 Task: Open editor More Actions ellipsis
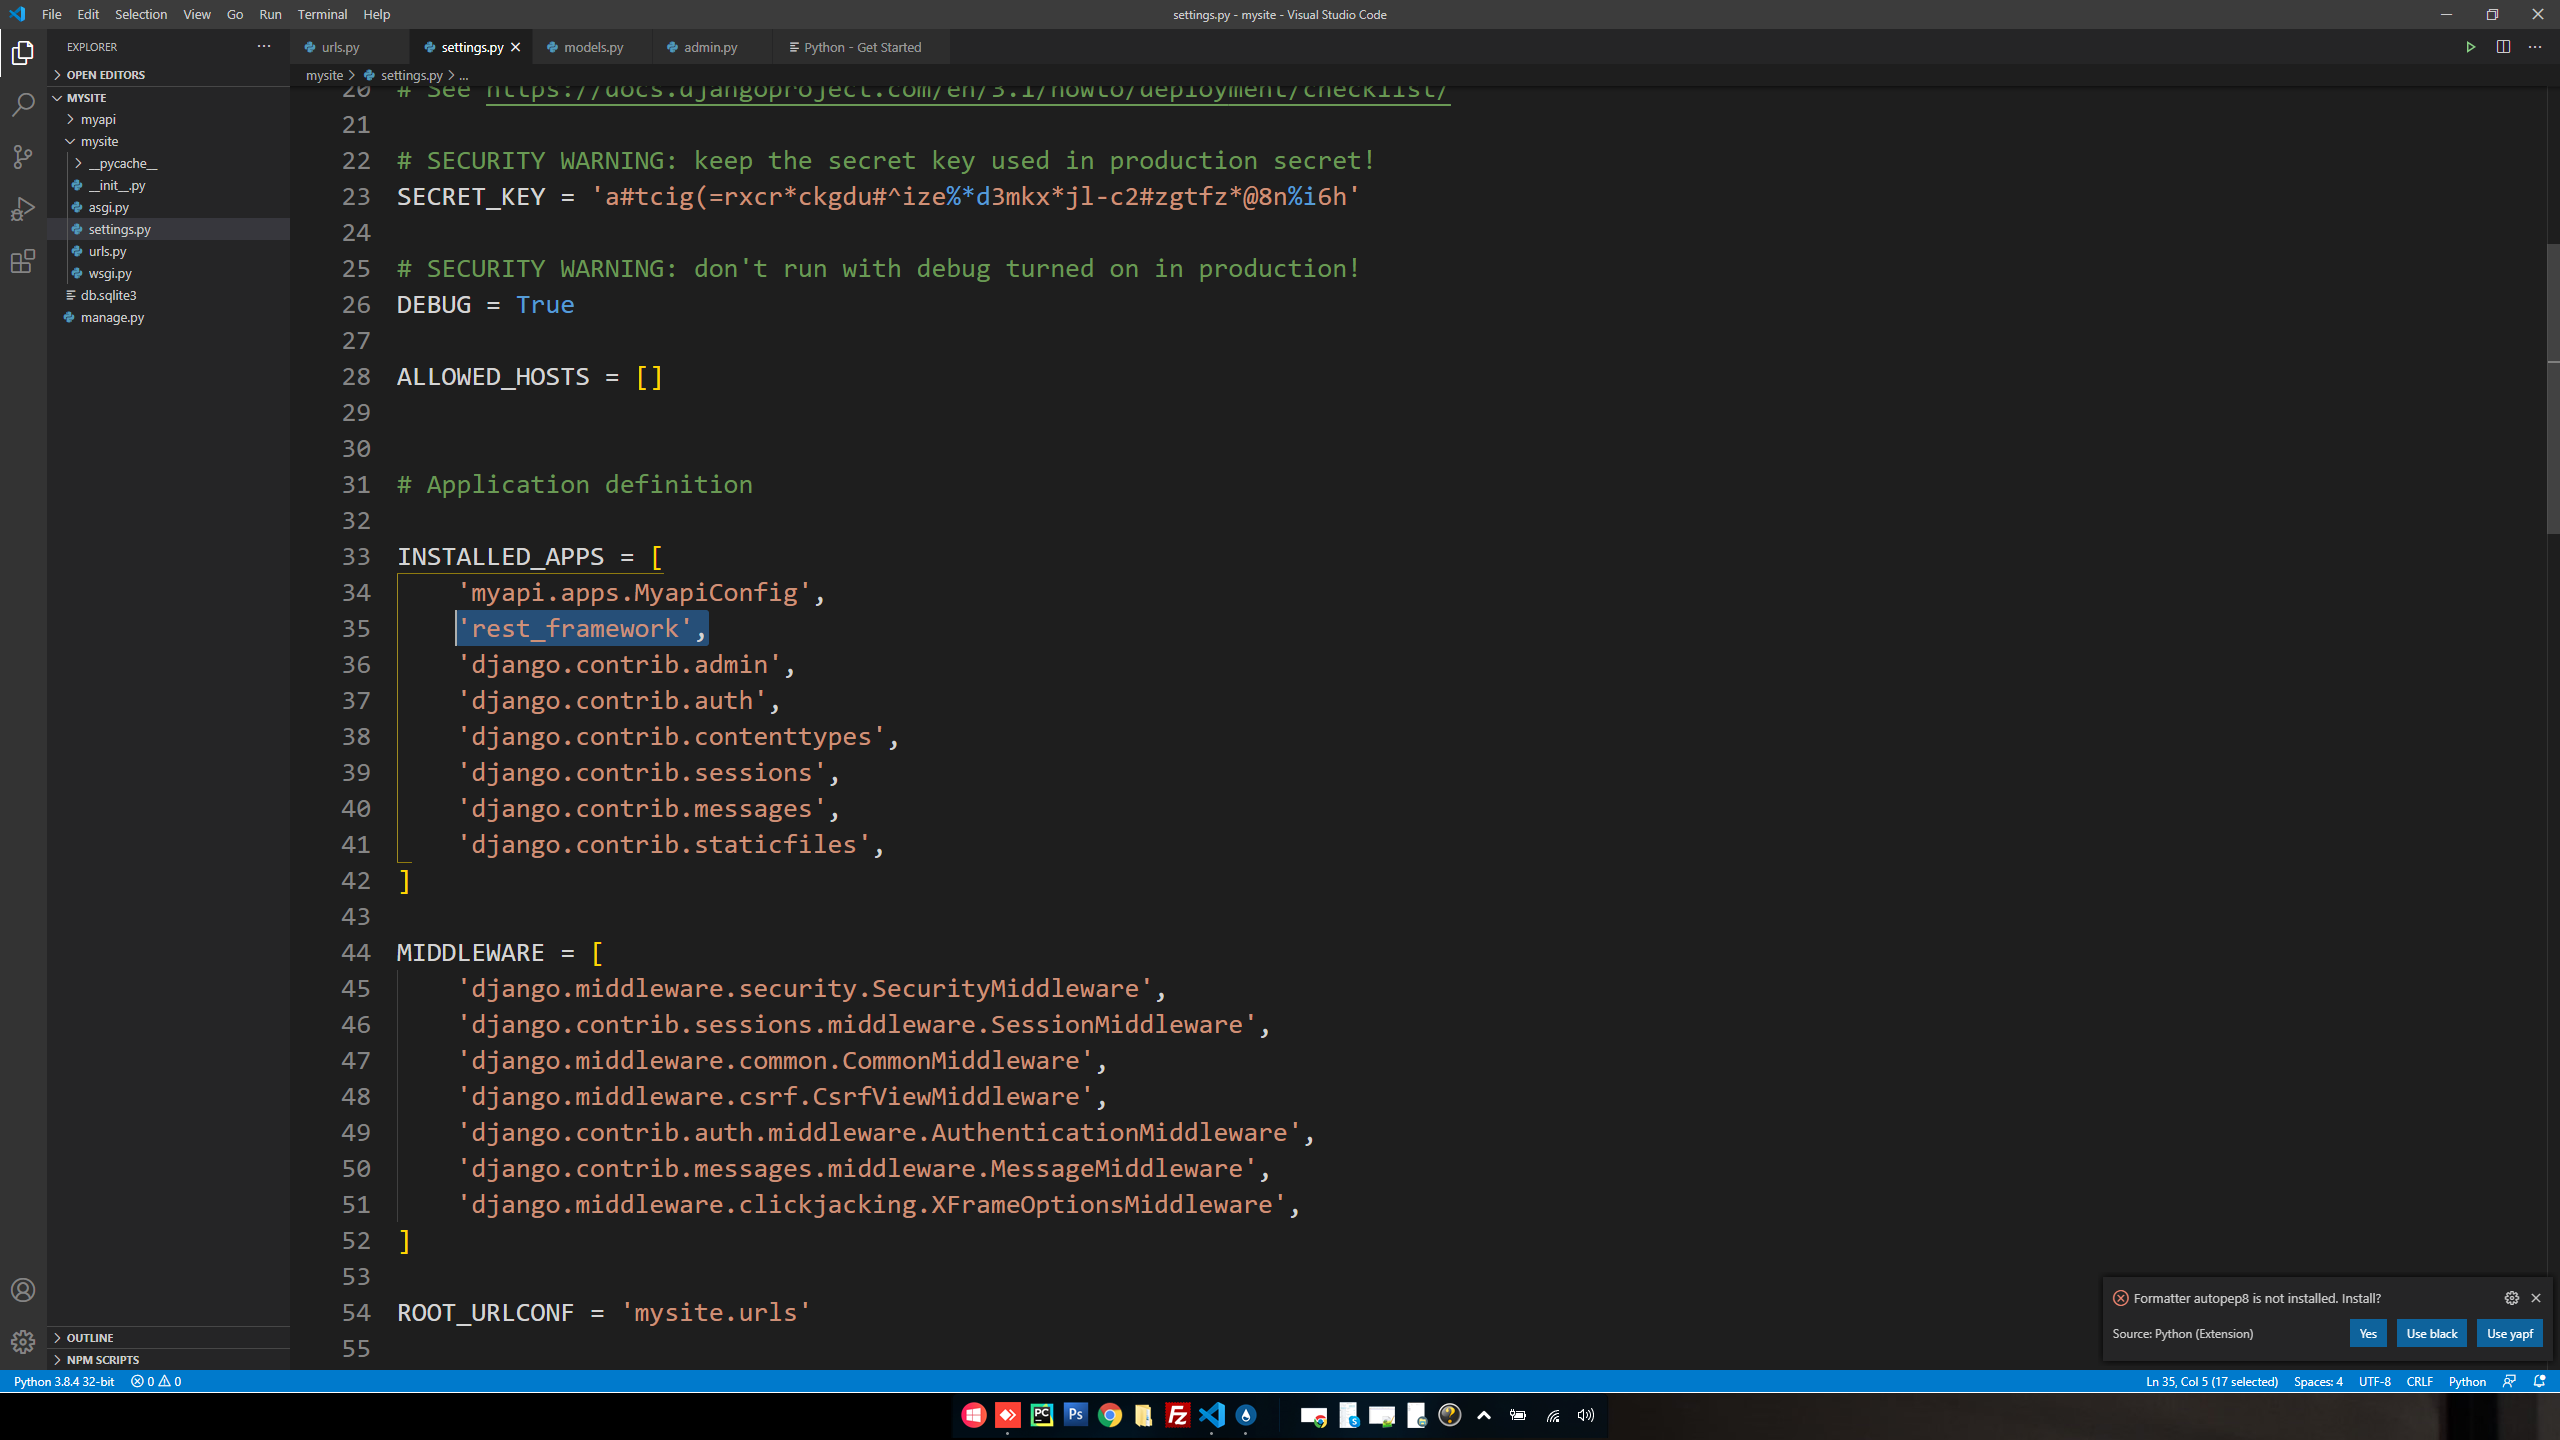click(2535, 47)
